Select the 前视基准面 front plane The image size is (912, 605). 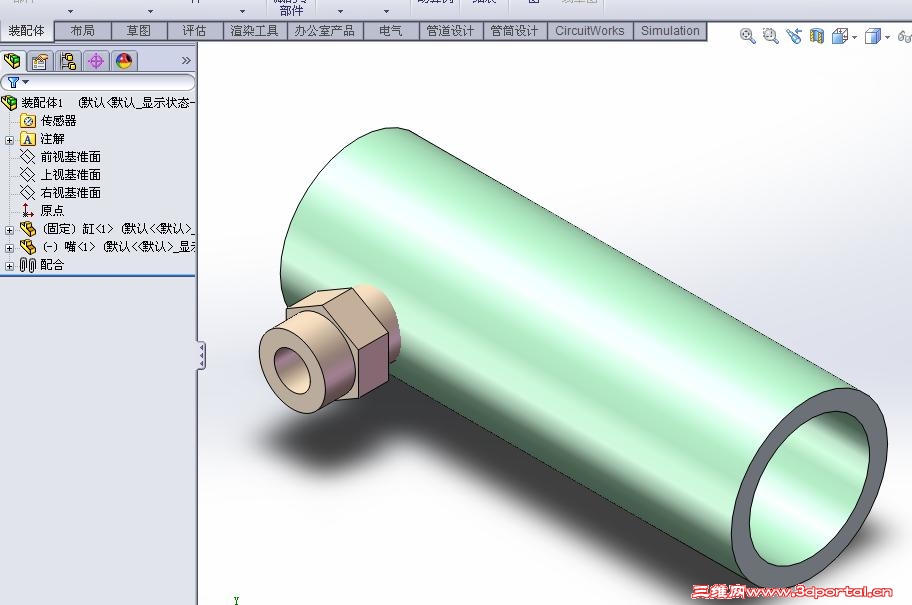tap(70, 157)
